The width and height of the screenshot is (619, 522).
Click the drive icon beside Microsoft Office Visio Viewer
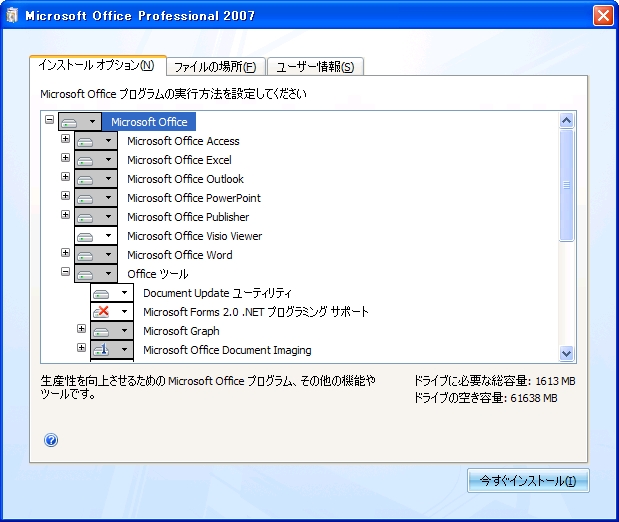(86, 236)
